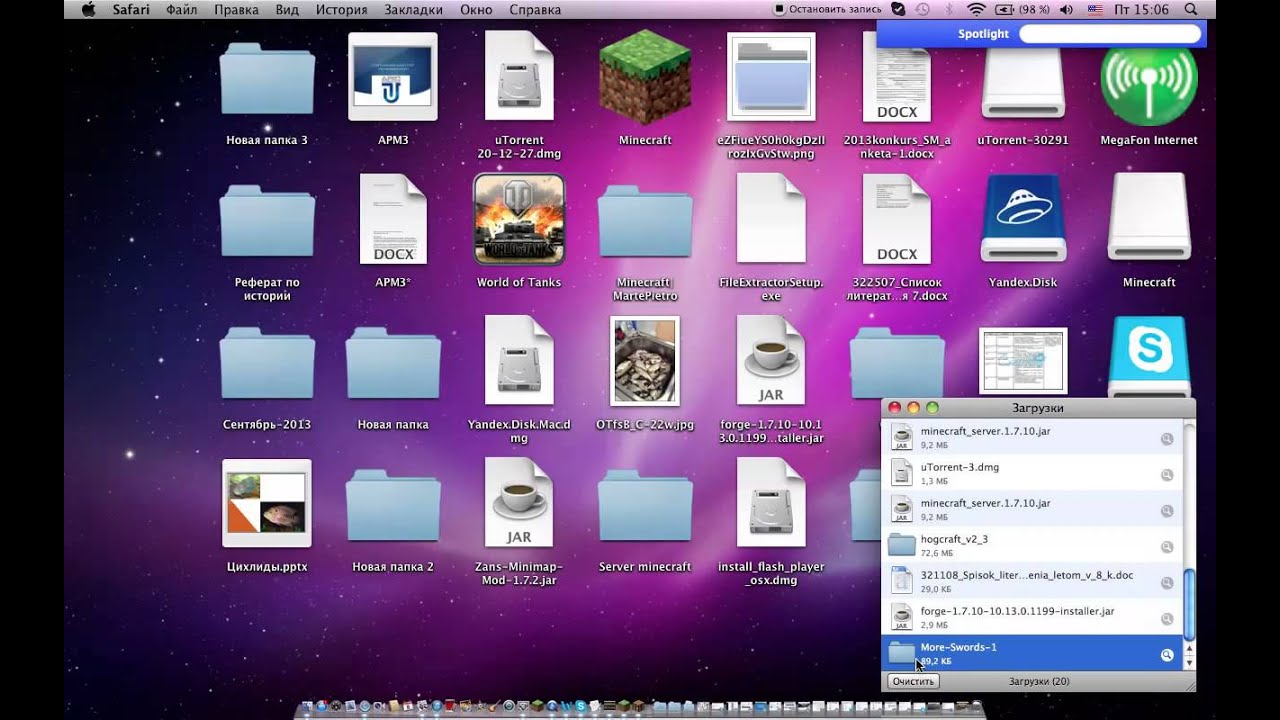Reveal hogcraft_v2_3 in Finder magnifier icon

tap(1167, 547)
